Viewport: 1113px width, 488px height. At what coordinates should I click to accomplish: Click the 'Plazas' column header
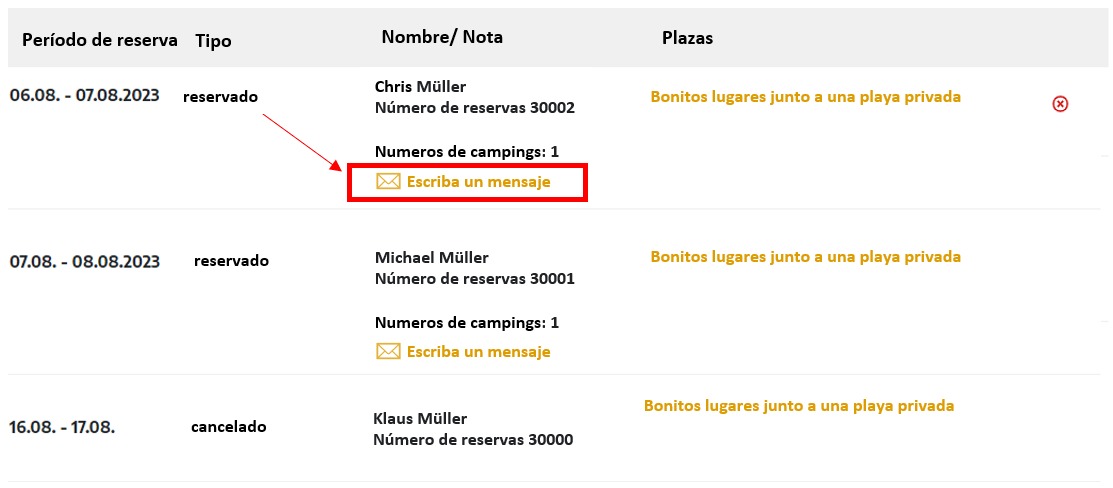coord(687,38)
